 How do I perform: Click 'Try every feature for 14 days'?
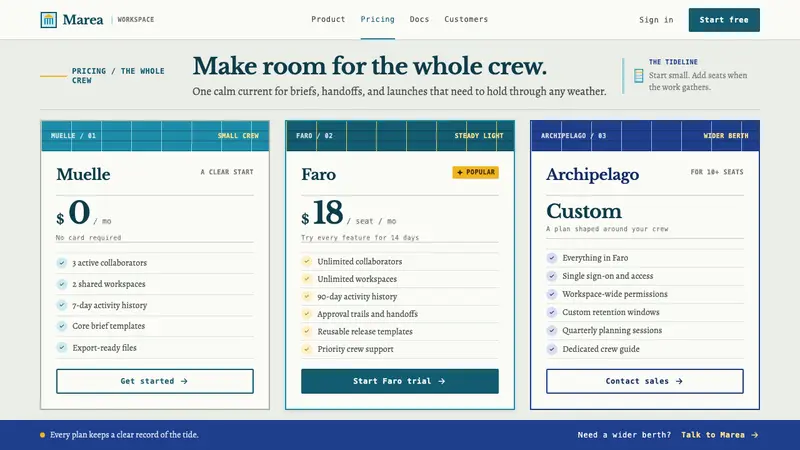[x=360, y=238]
